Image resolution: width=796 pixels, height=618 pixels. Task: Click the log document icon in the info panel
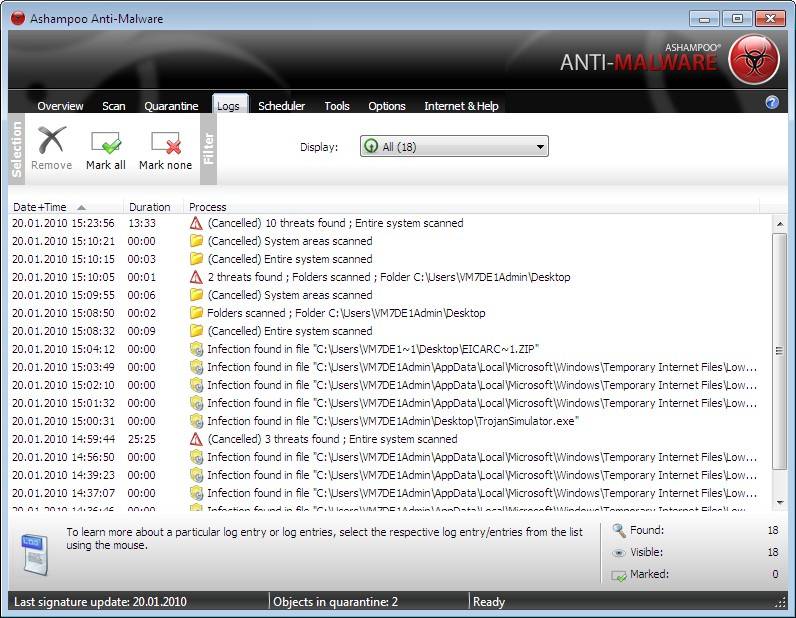coord(36,555)
